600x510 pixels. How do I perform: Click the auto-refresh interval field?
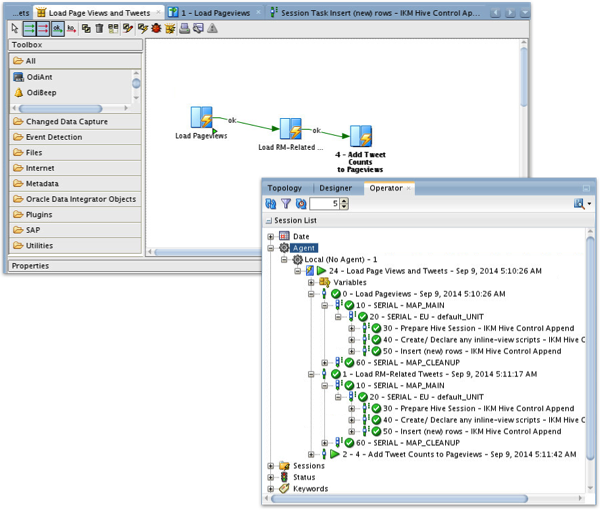(x=324, y=204)
